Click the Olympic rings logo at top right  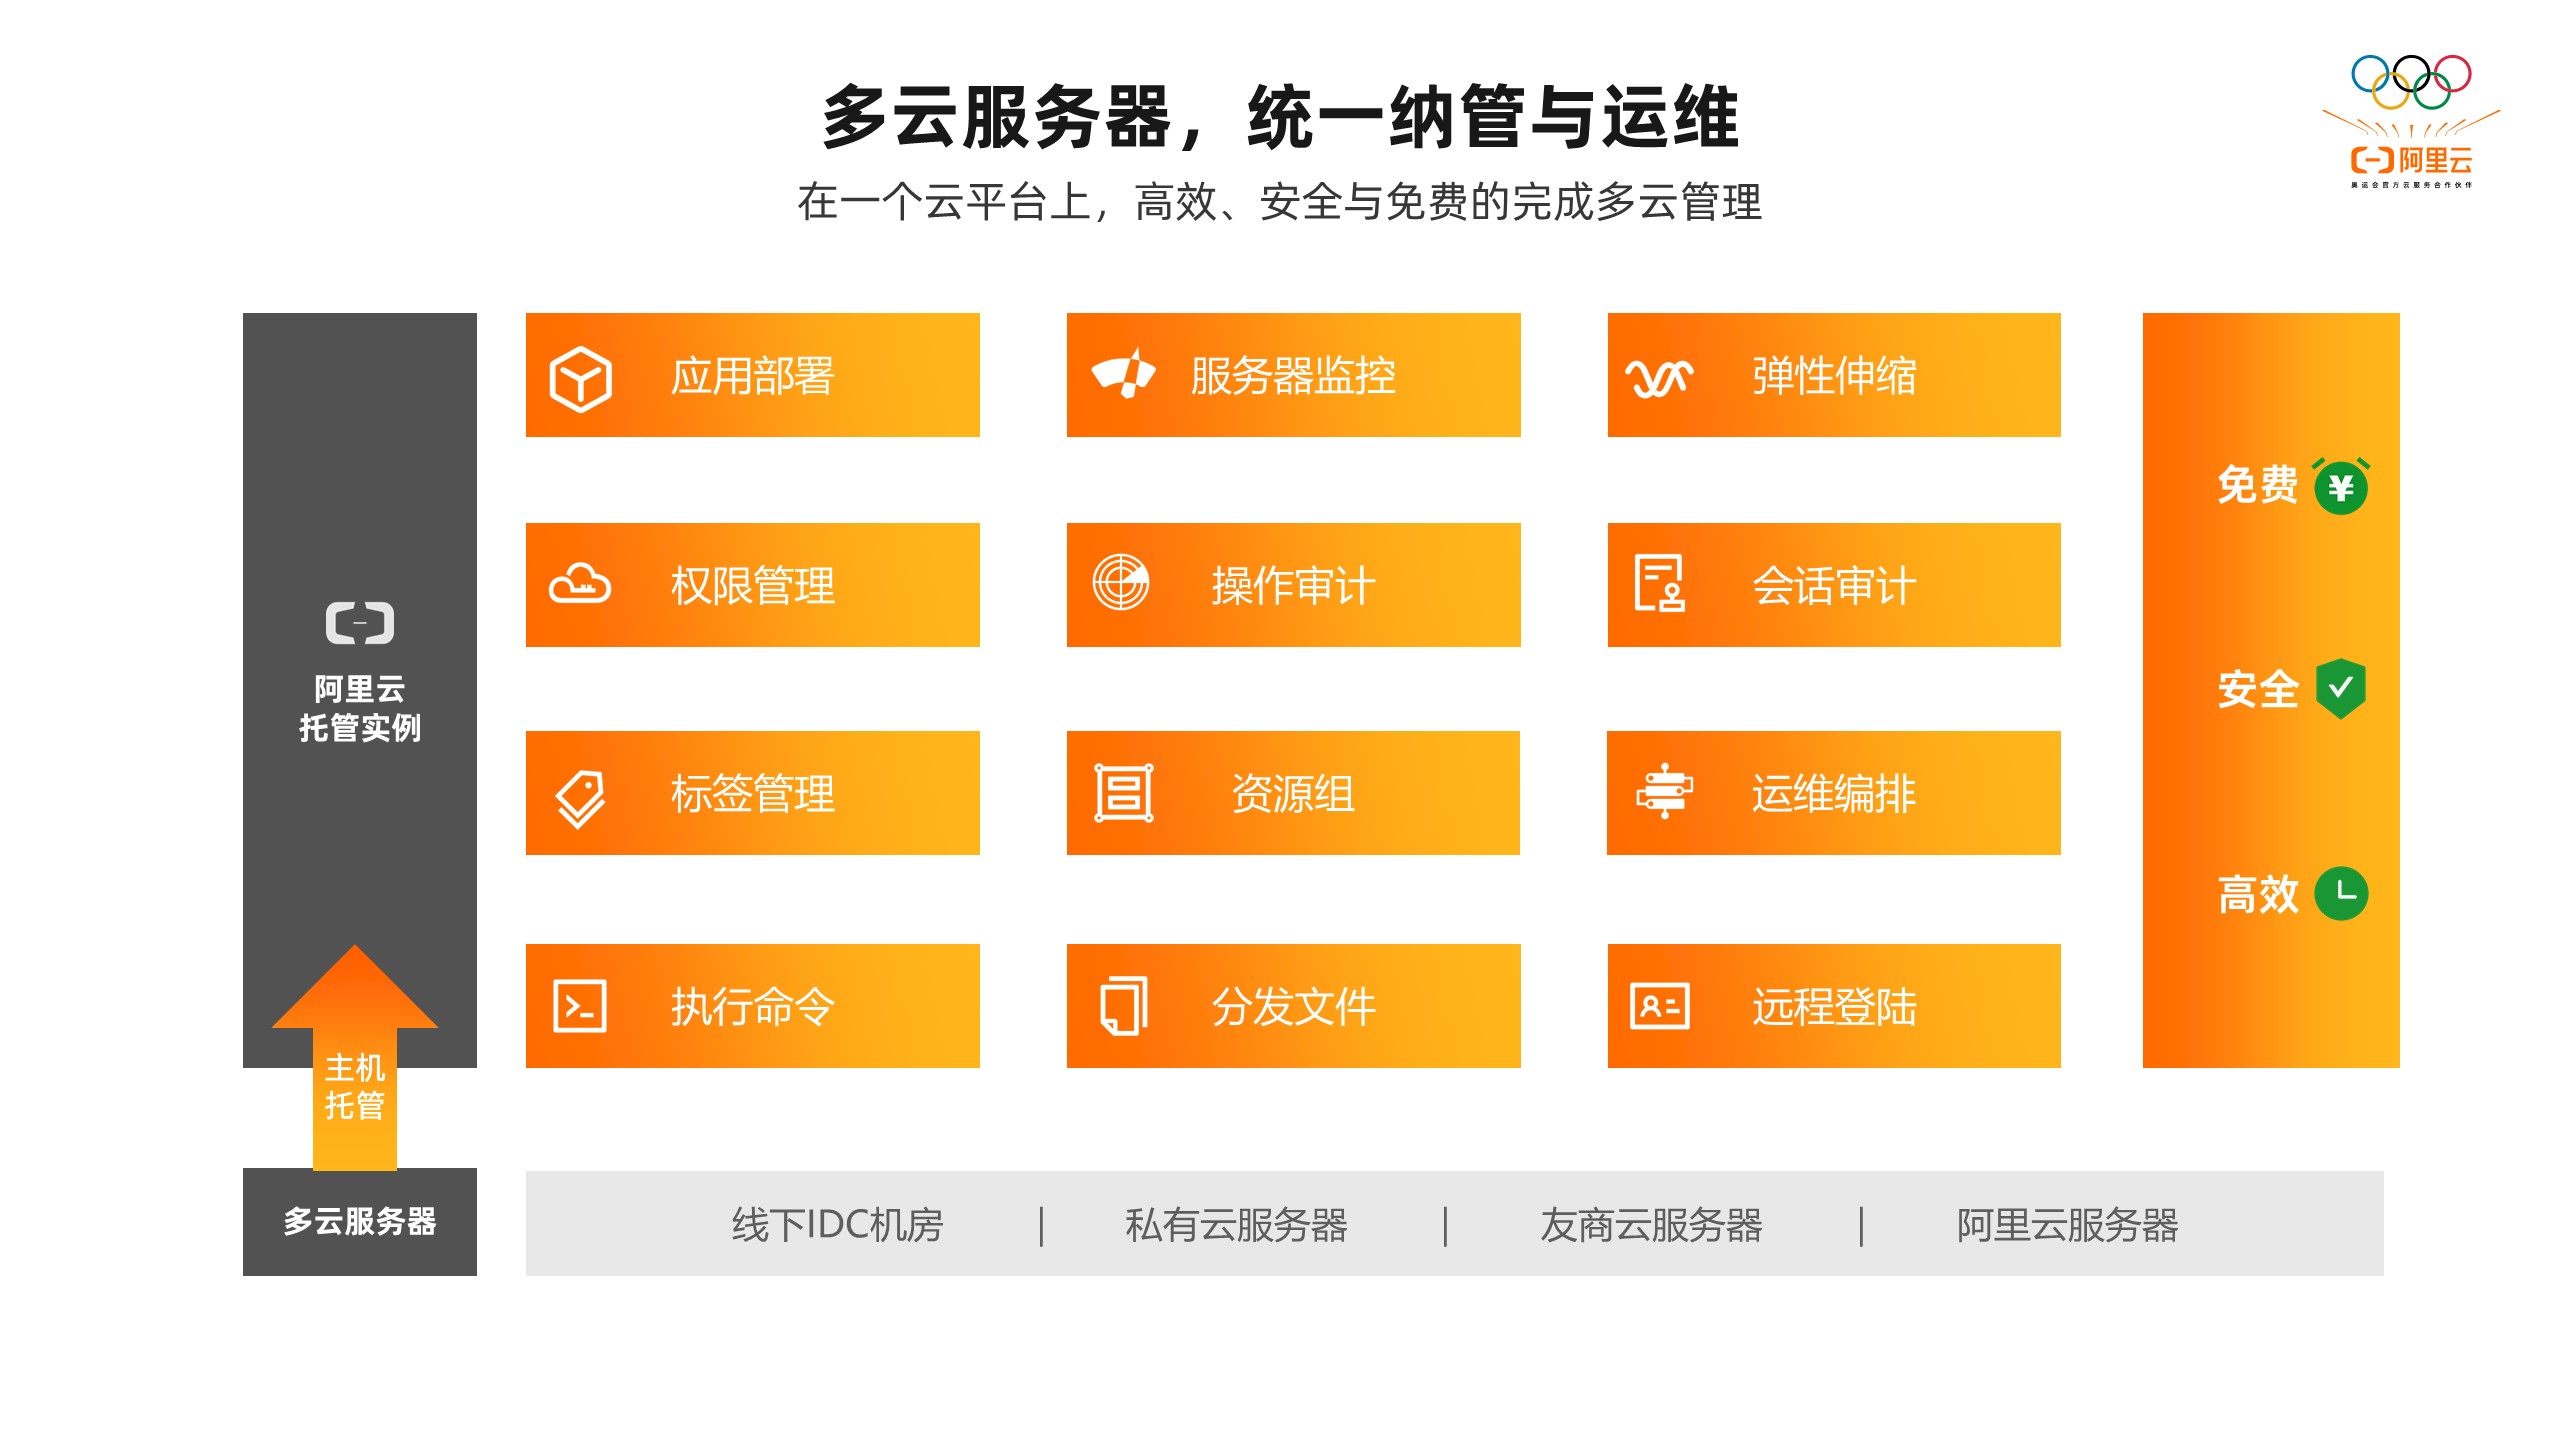pyautogui.click(x=2411, y=82)
